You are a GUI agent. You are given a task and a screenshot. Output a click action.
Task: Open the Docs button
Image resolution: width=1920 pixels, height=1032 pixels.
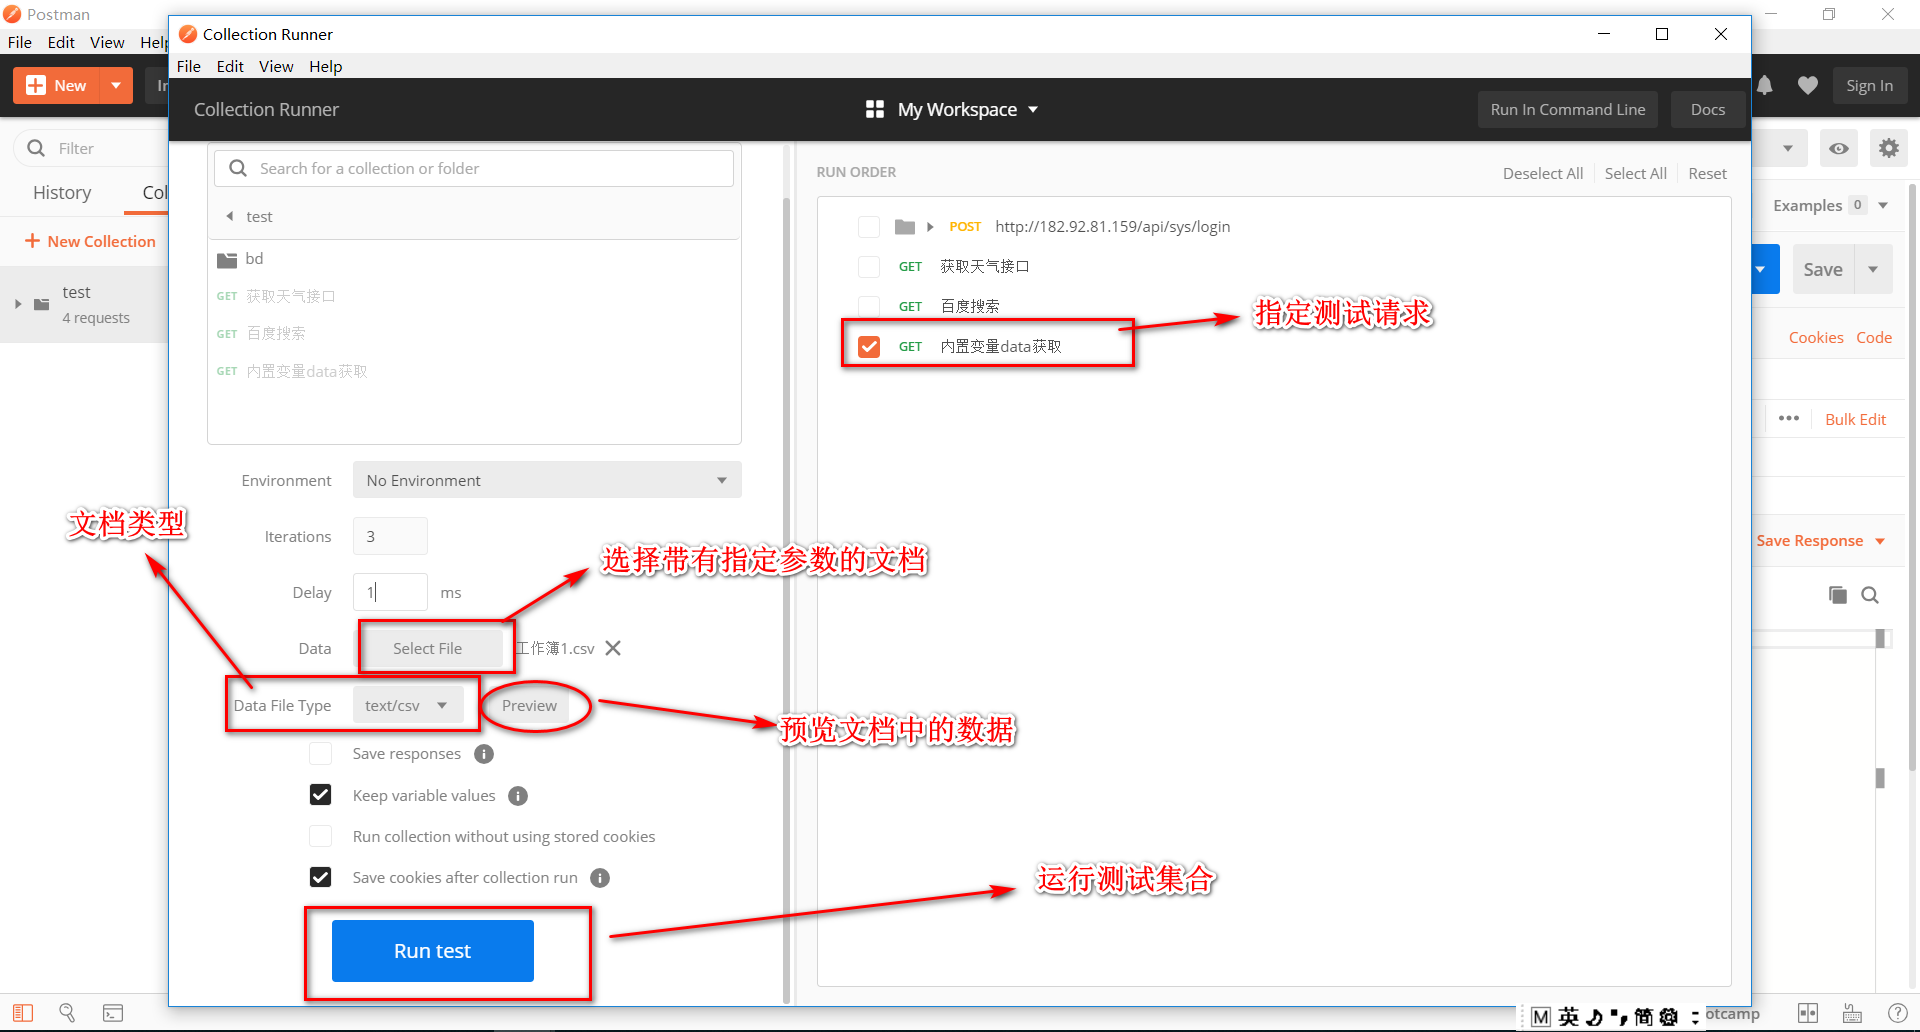tap(1708, 109)
